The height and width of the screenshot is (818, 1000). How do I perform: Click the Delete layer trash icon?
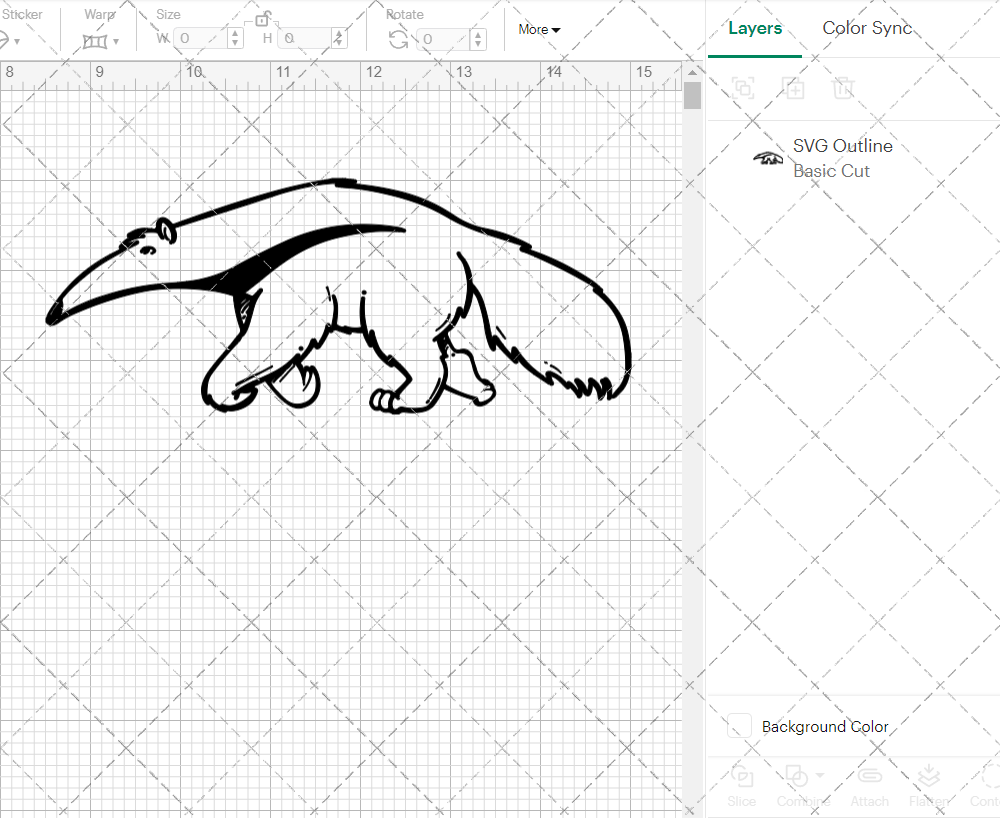(844, 89)
